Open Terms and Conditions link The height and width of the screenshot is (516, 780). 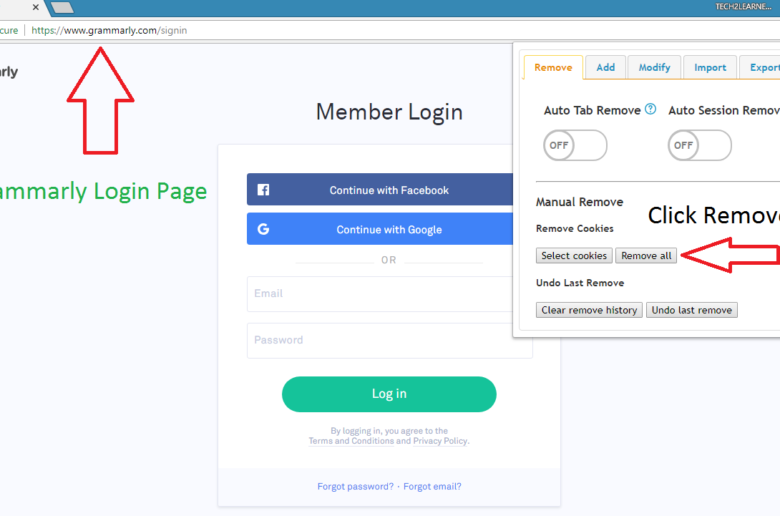351,441
